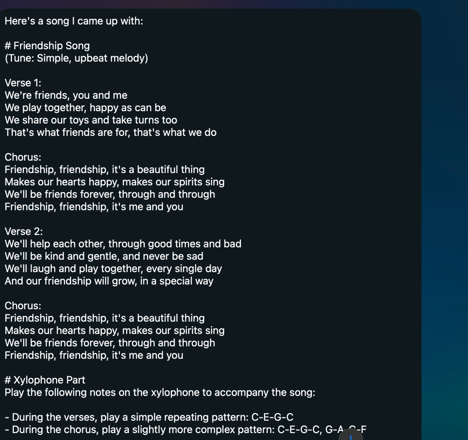Click 'And our friendship will grow' line
This screenshot has width=468, height=440.
tap(109, 281)
